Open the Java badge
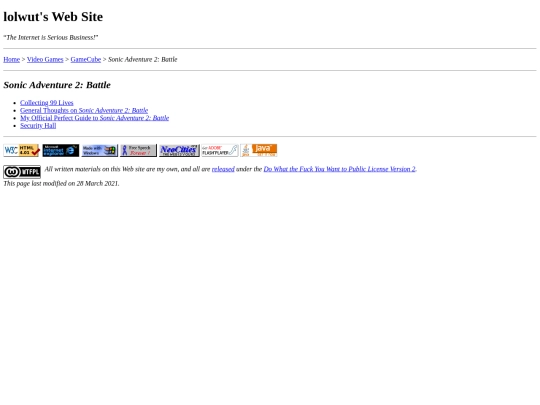 (259, 150)
